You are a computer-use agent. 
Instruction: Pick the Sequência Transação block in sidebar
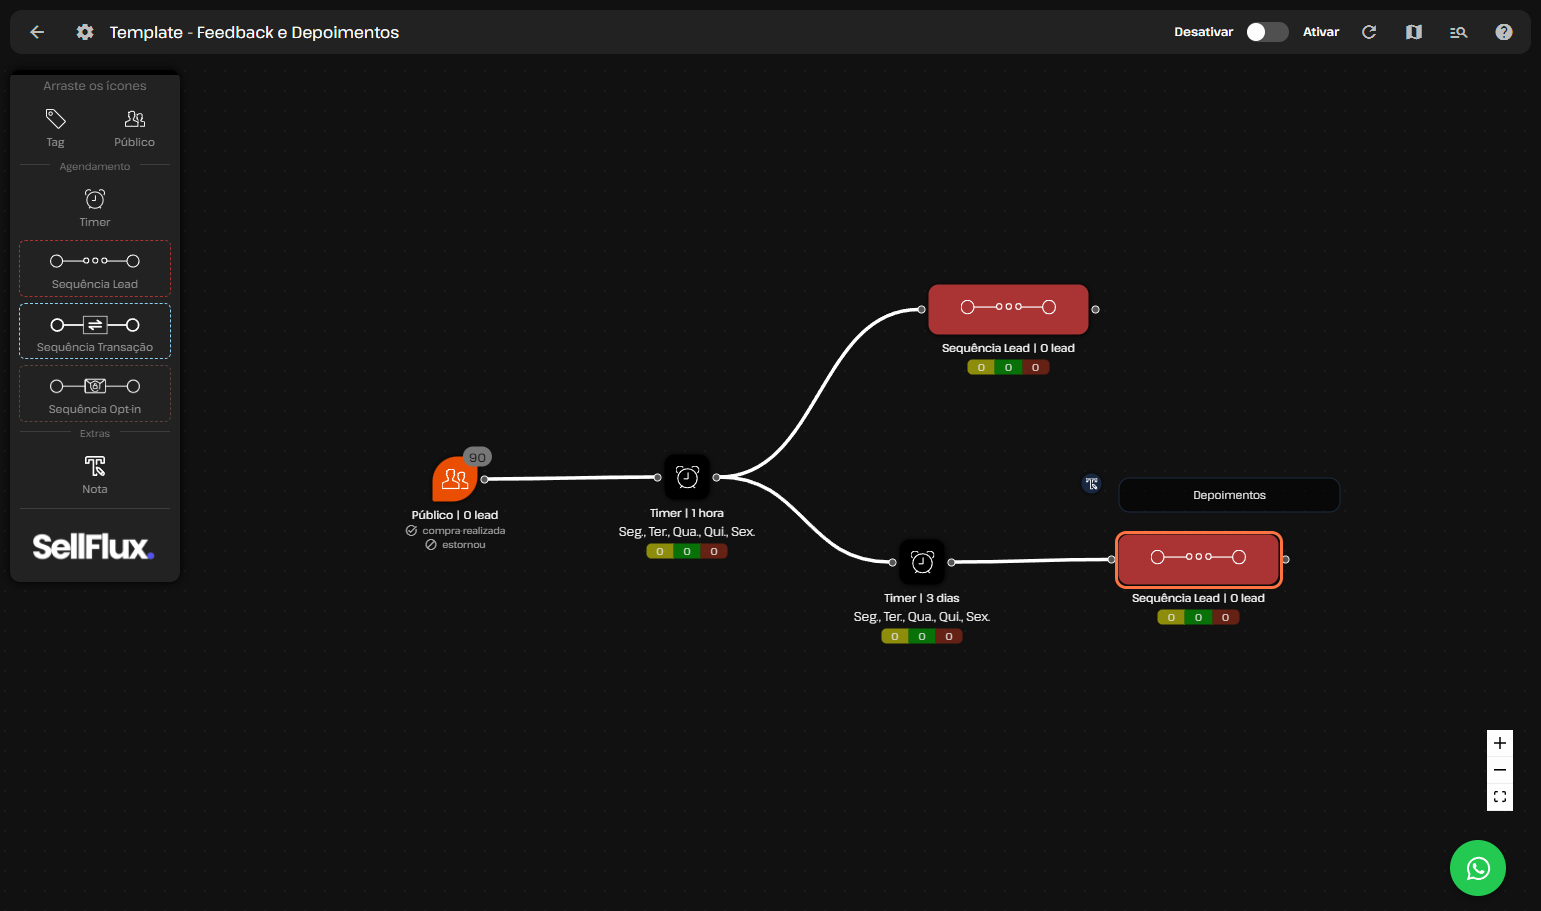coord(95,331)
